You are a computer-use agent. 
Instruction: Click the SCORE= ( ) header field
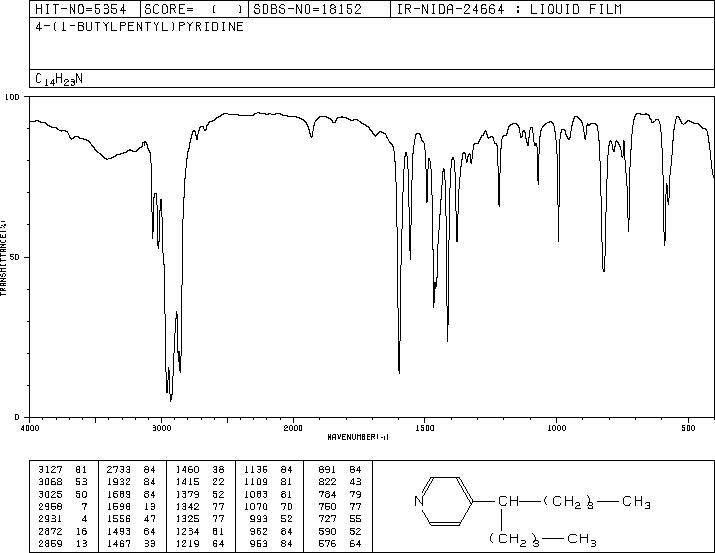coord(194,9)
